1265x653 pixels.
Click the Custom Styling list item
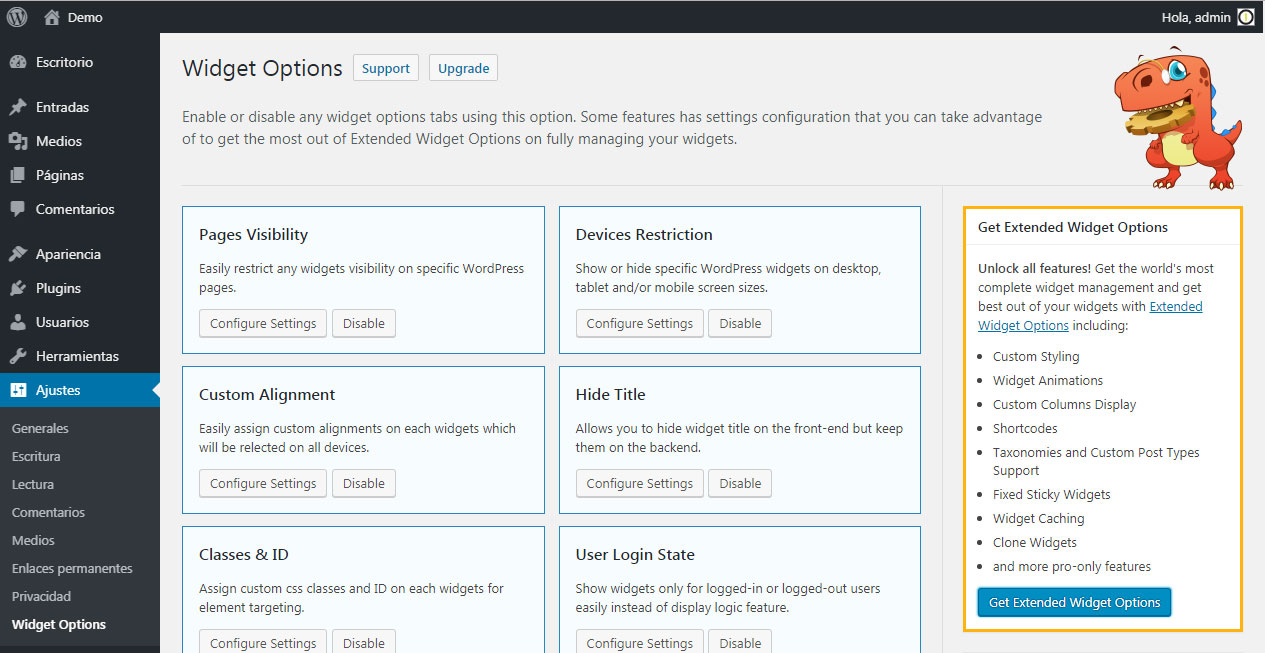(1036, 356)
